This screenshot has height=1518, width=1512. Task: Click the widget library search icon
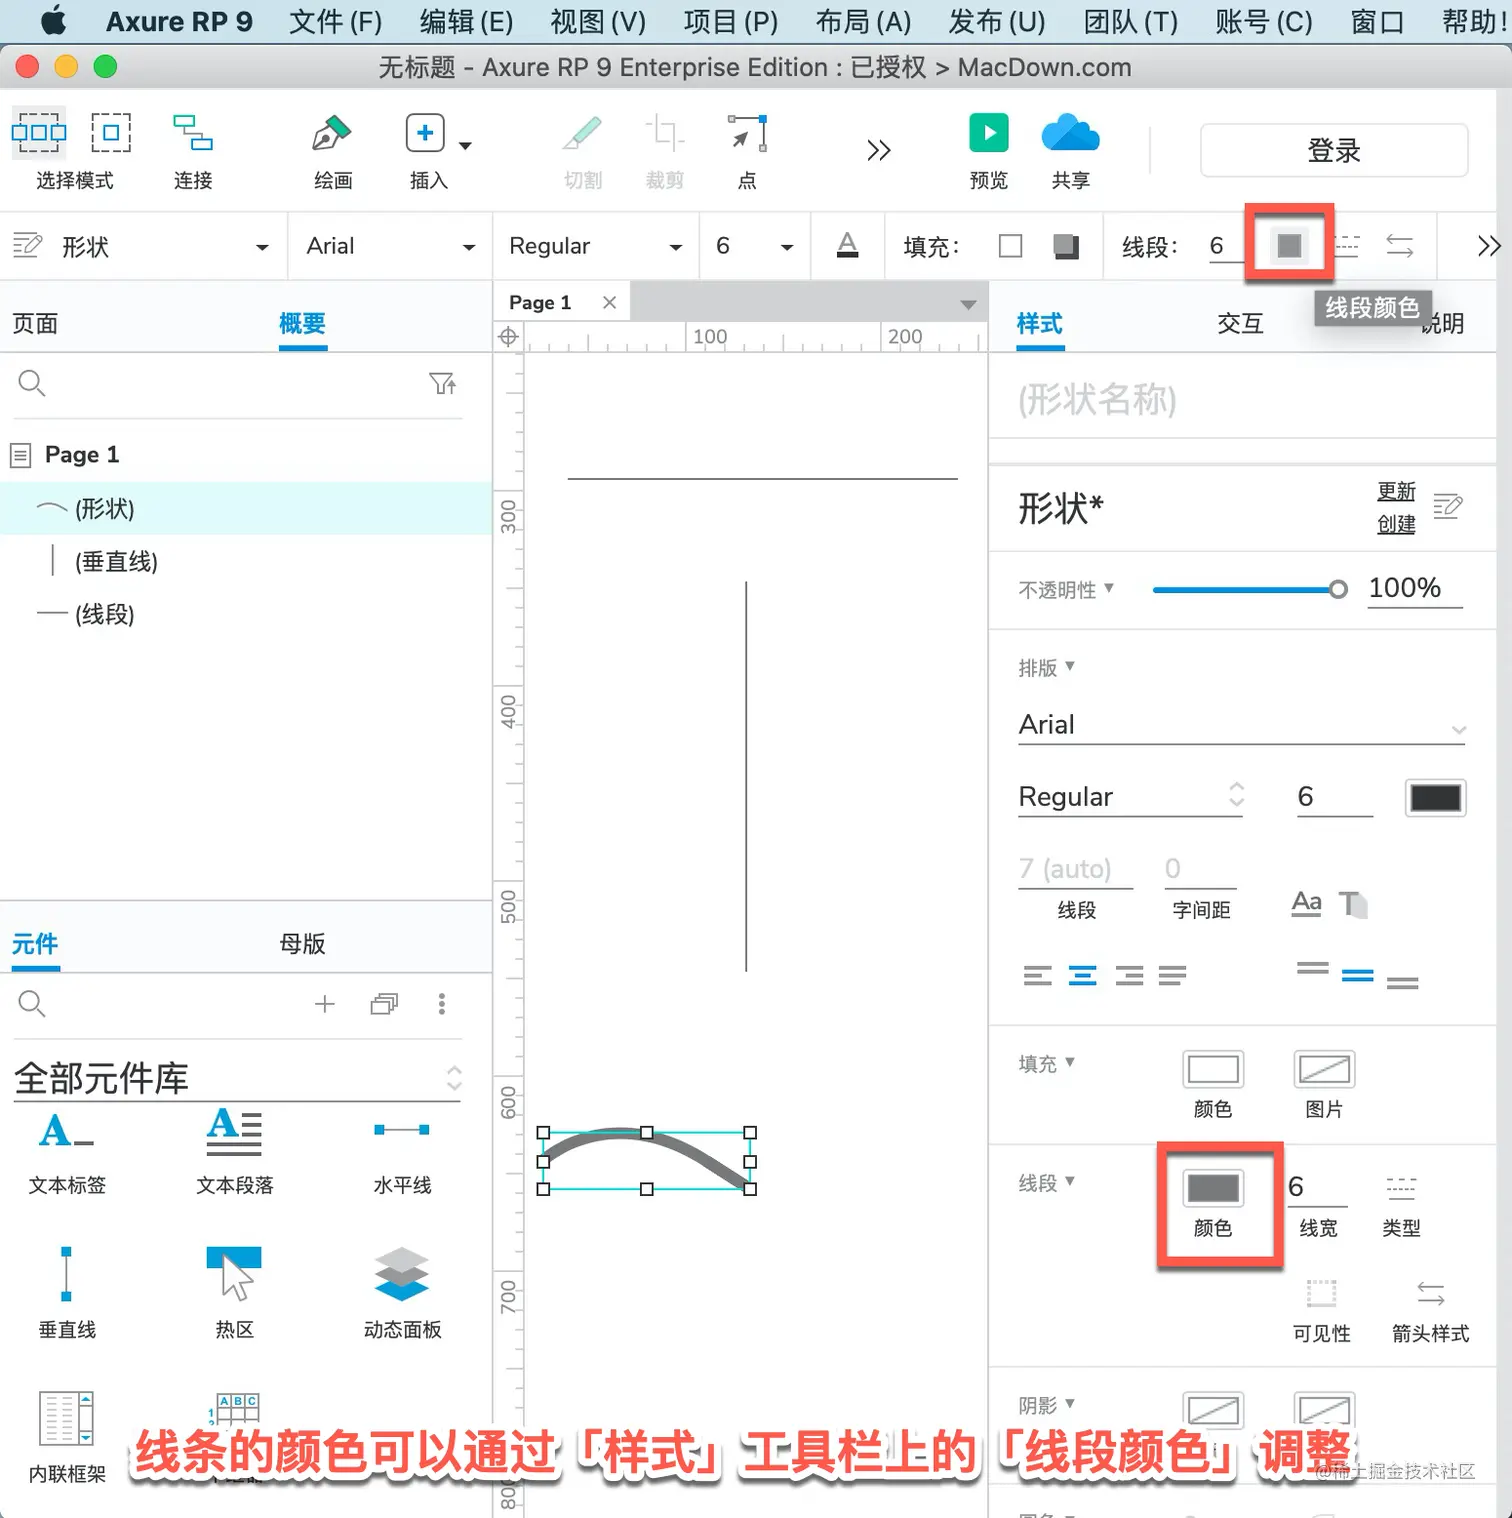click(32, 1003)
